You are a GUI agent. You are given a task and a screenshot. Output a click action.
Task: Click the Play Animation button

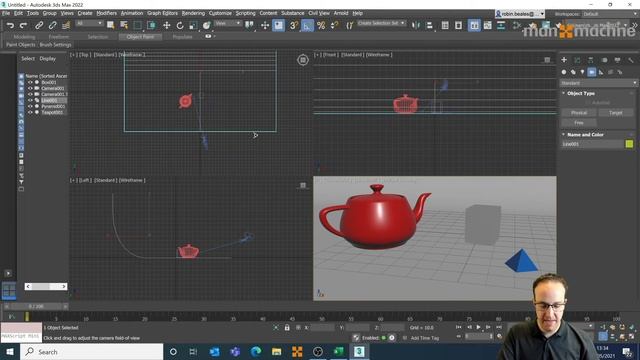(x=478, y=327)
